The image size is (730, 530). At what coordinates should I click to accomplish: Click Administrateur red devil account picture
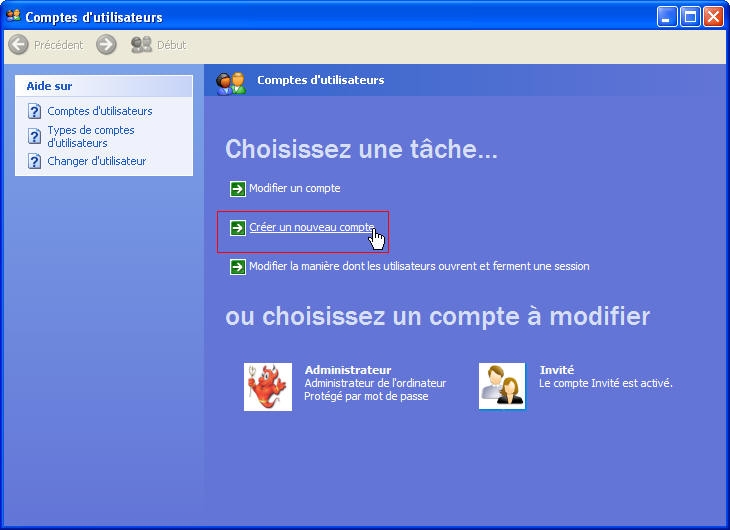268,387
